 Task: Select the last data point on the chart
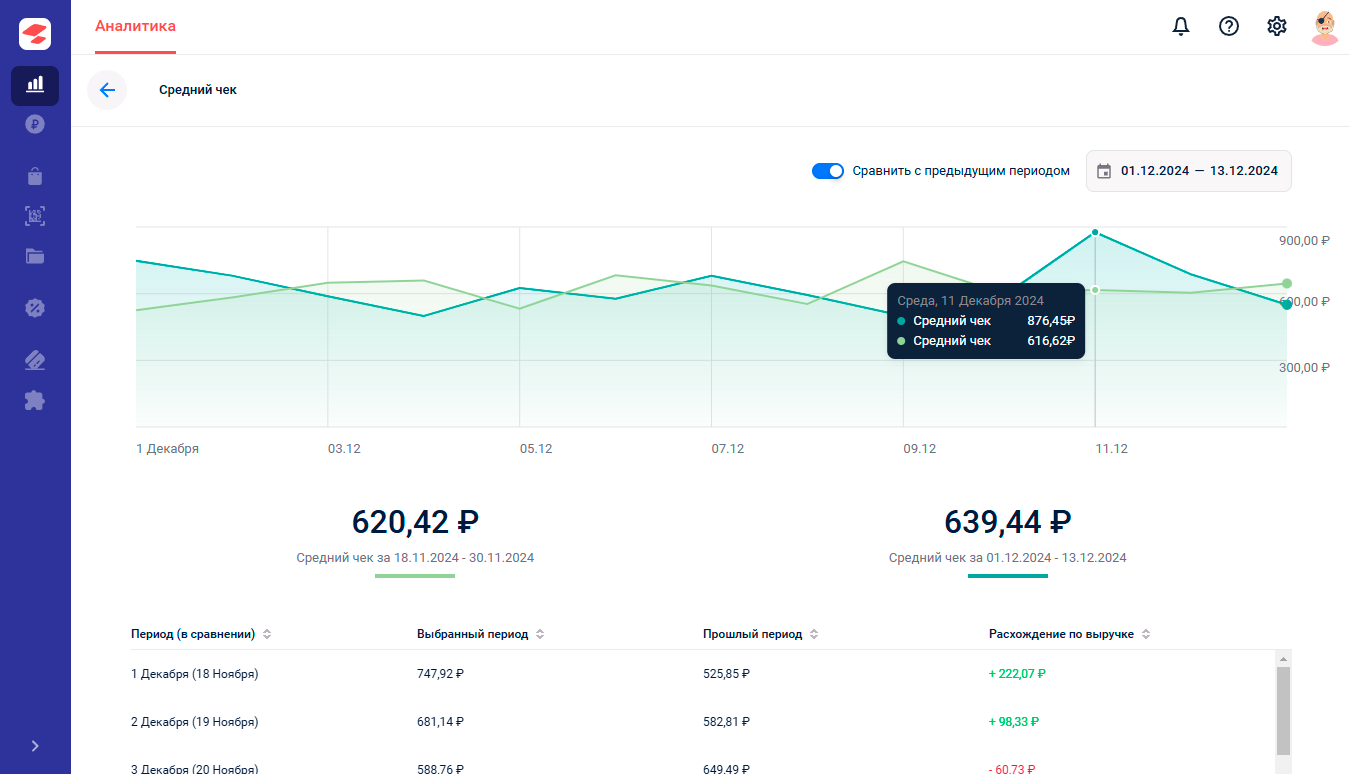pos(1287,304)
